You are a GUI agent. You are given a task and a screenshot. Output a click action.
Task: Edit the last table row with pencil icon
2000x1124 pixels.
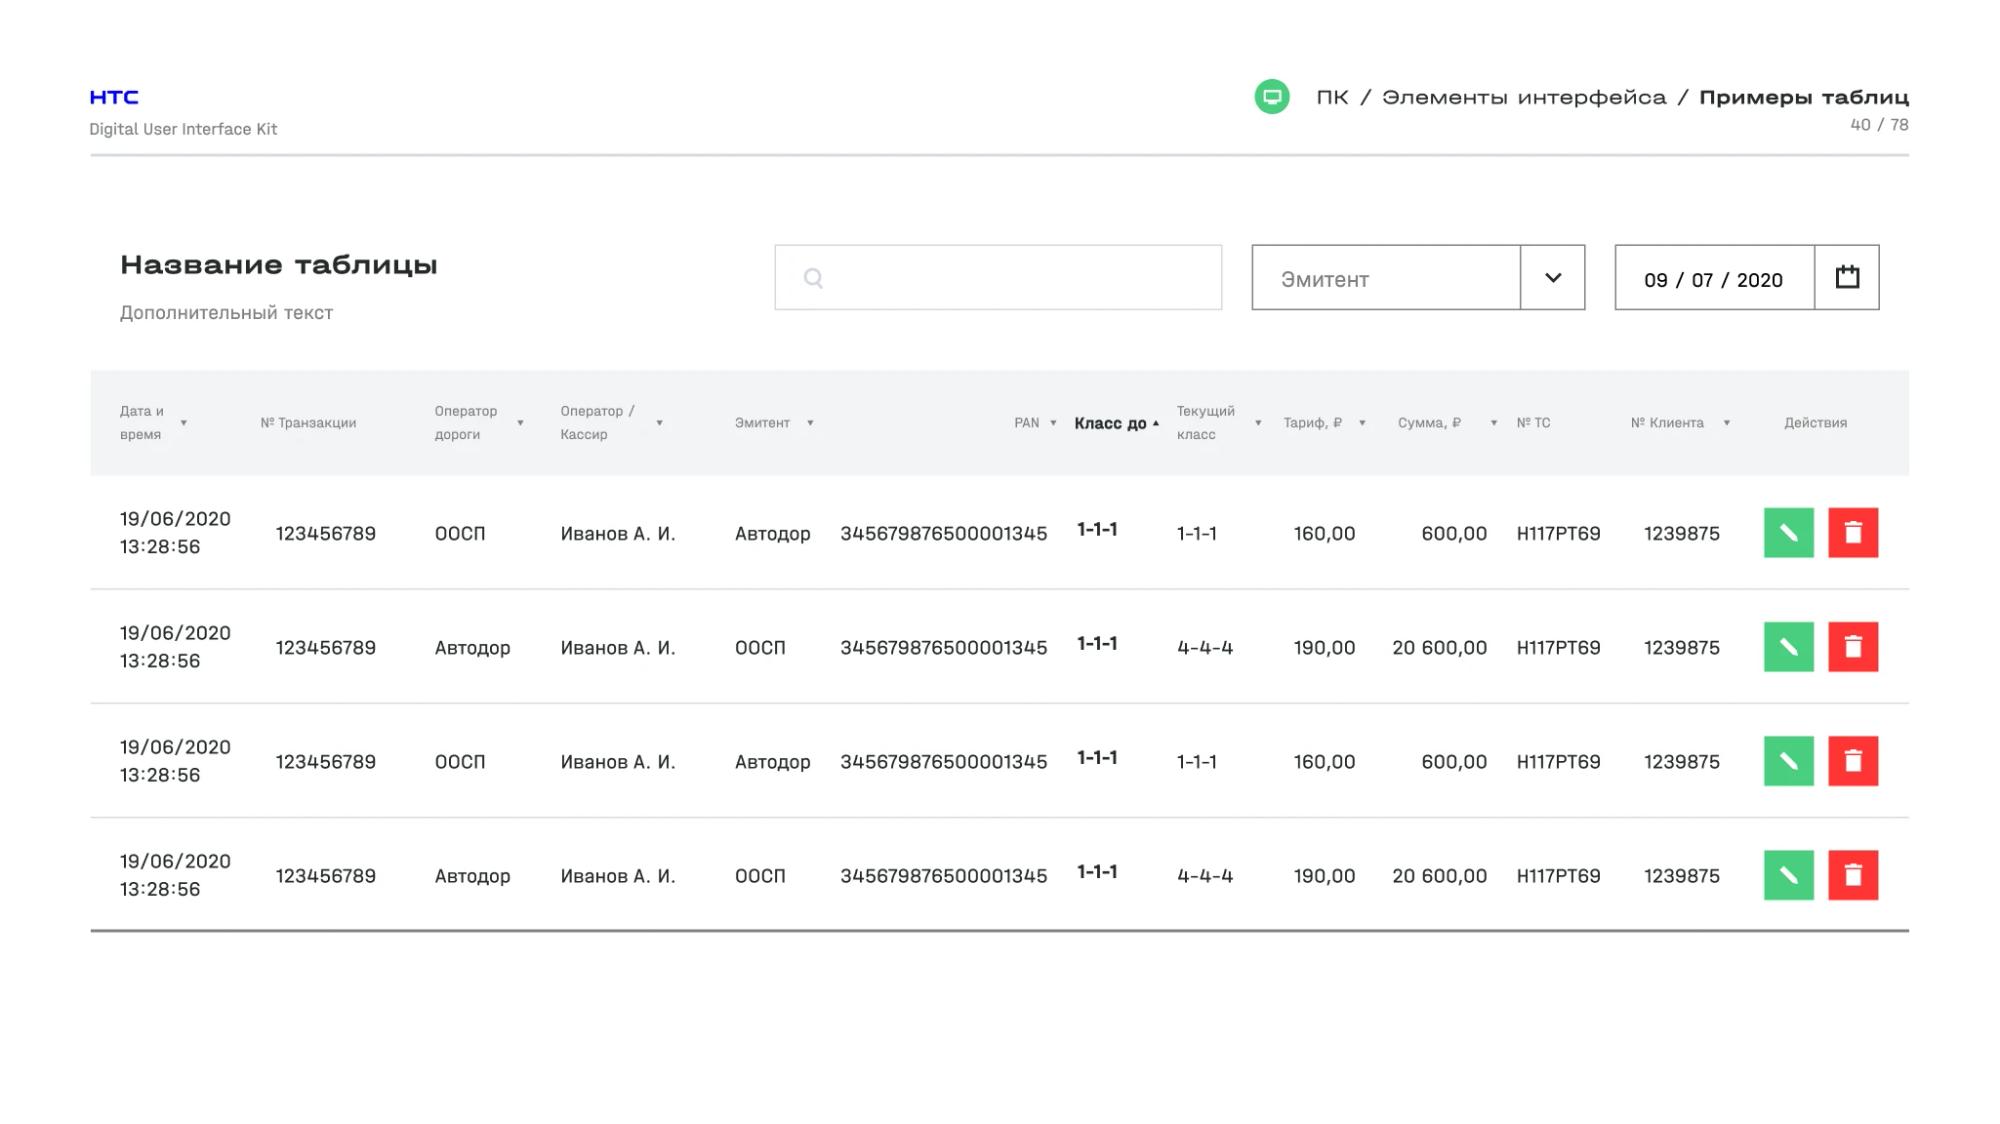point(1788,875)
